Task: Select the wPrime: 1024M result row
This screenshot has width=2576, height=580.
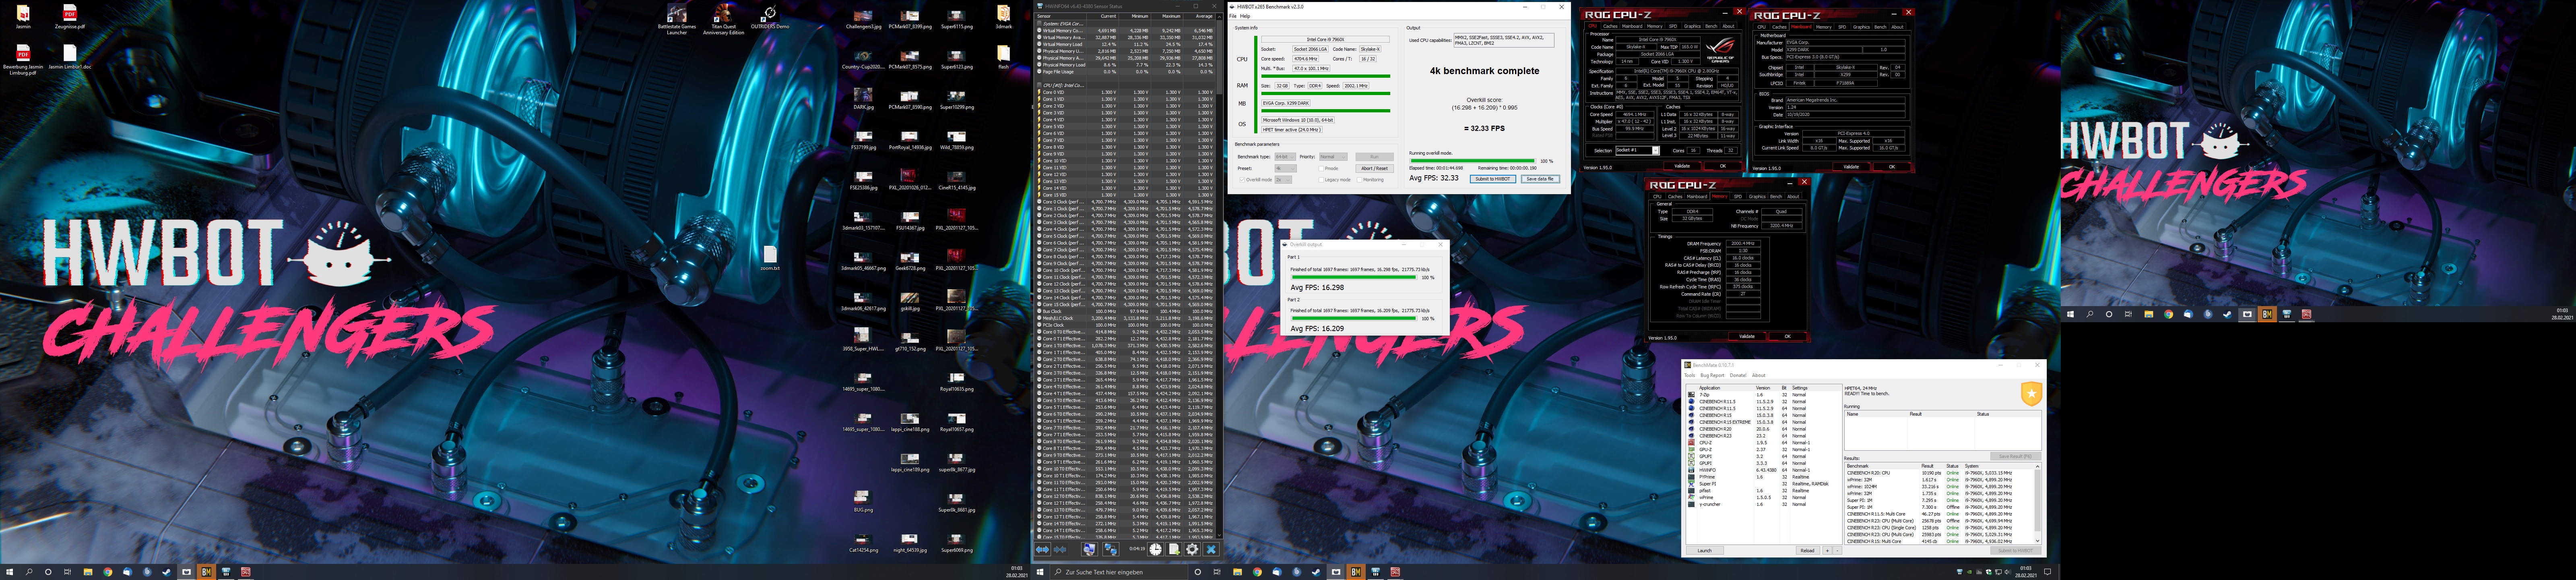Action: pos(1940,487)
